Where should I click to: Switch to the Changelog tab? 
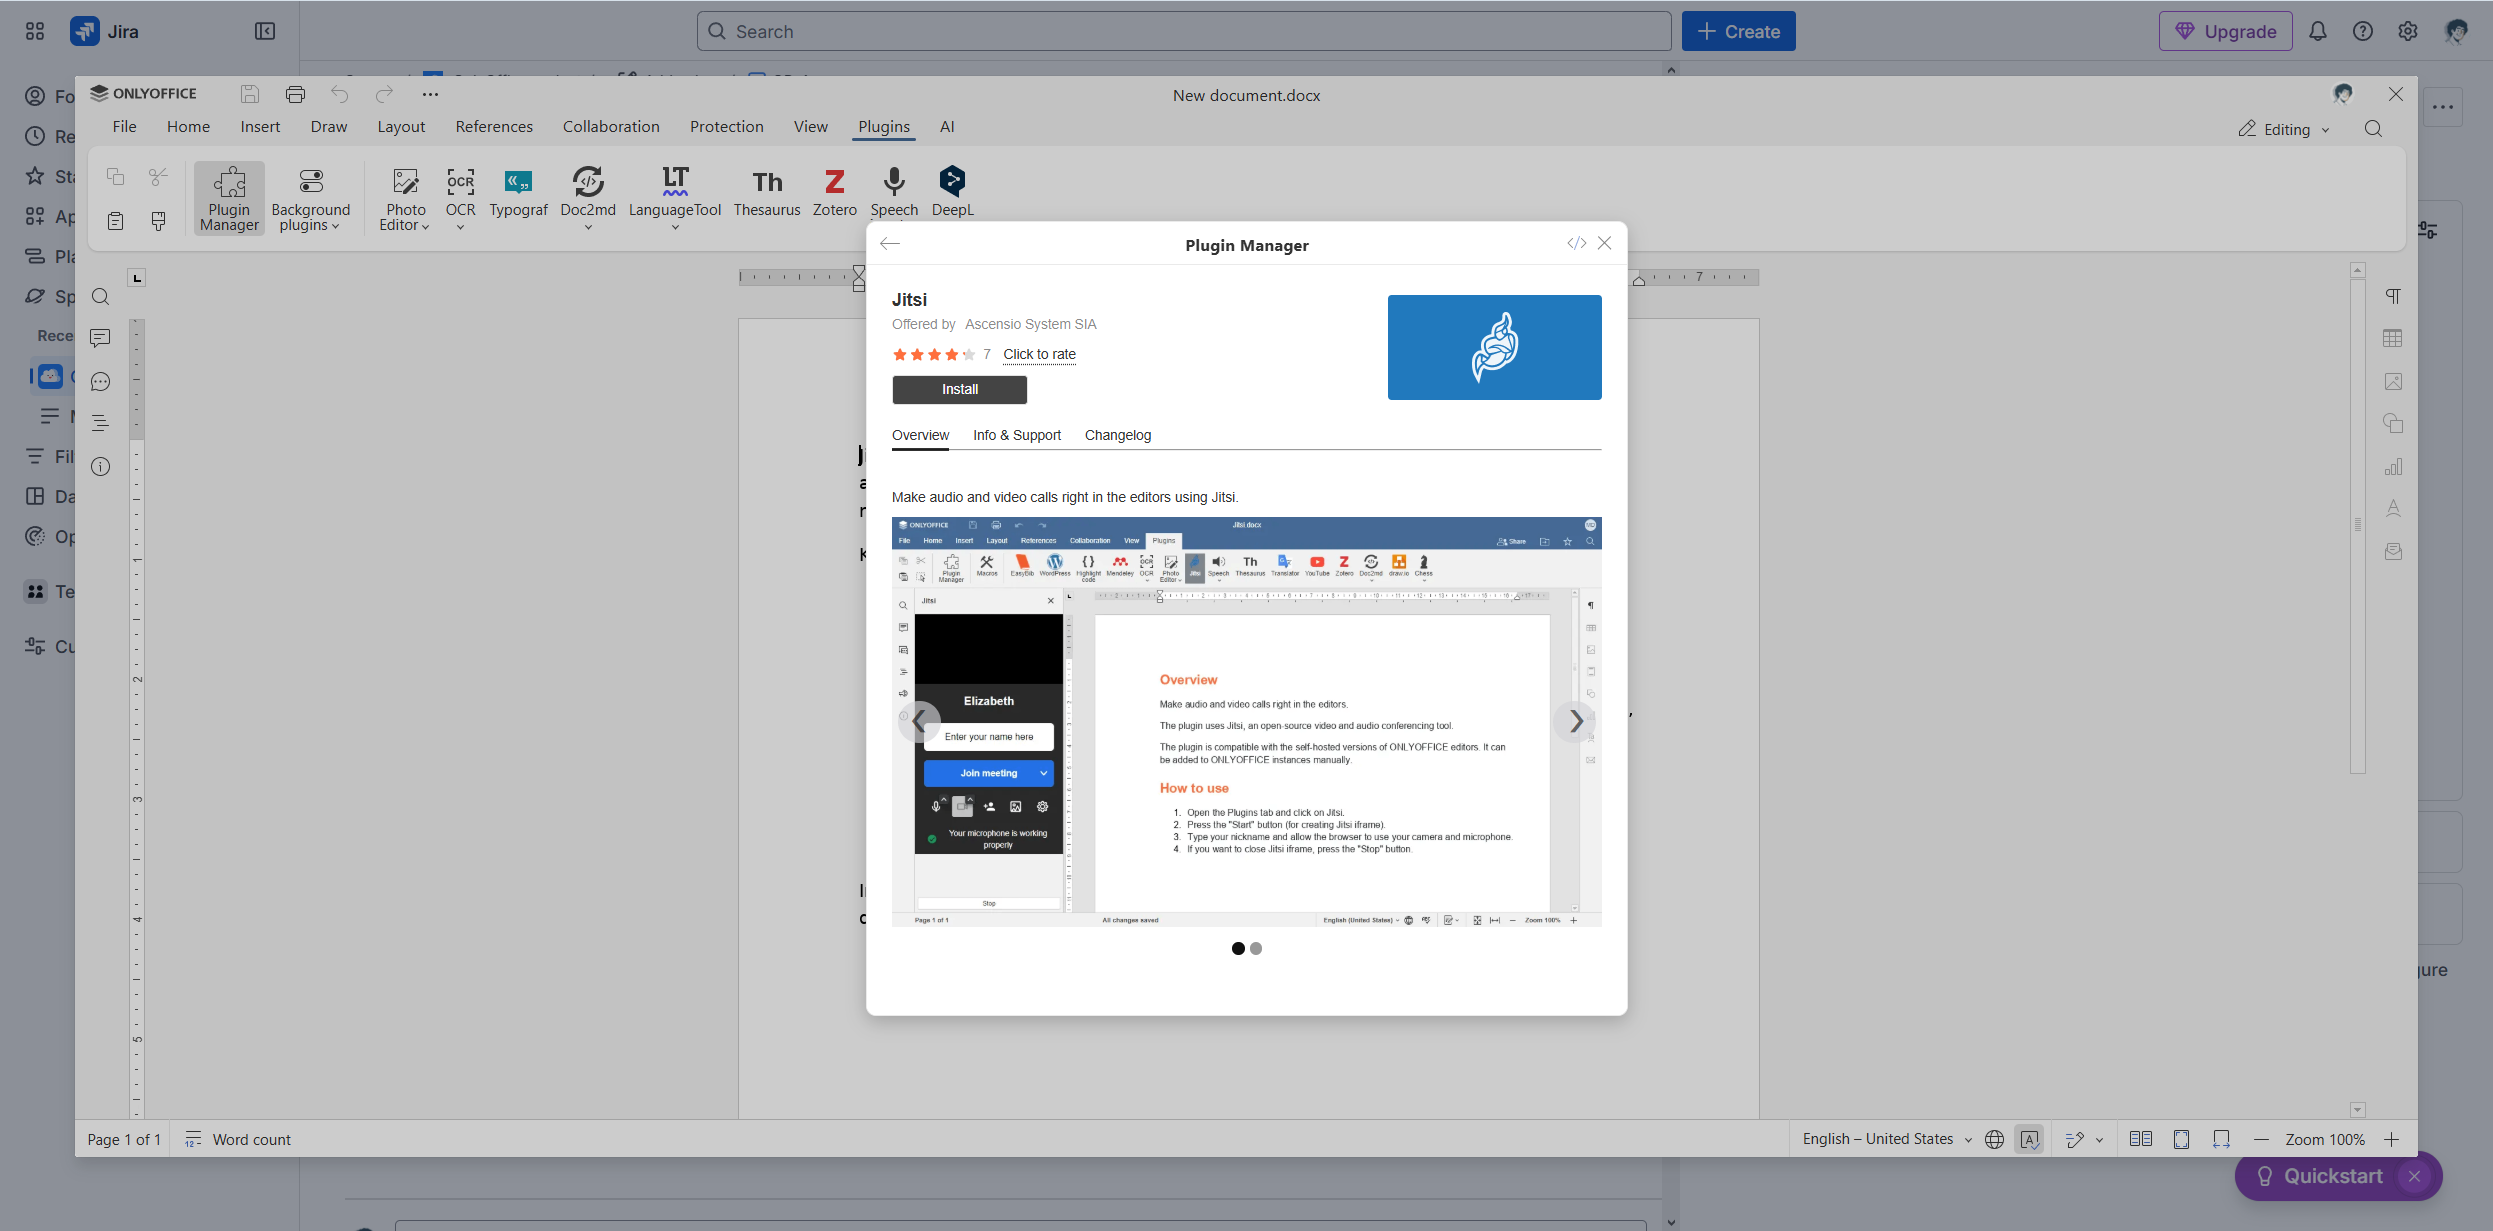tap(1117, 435)
